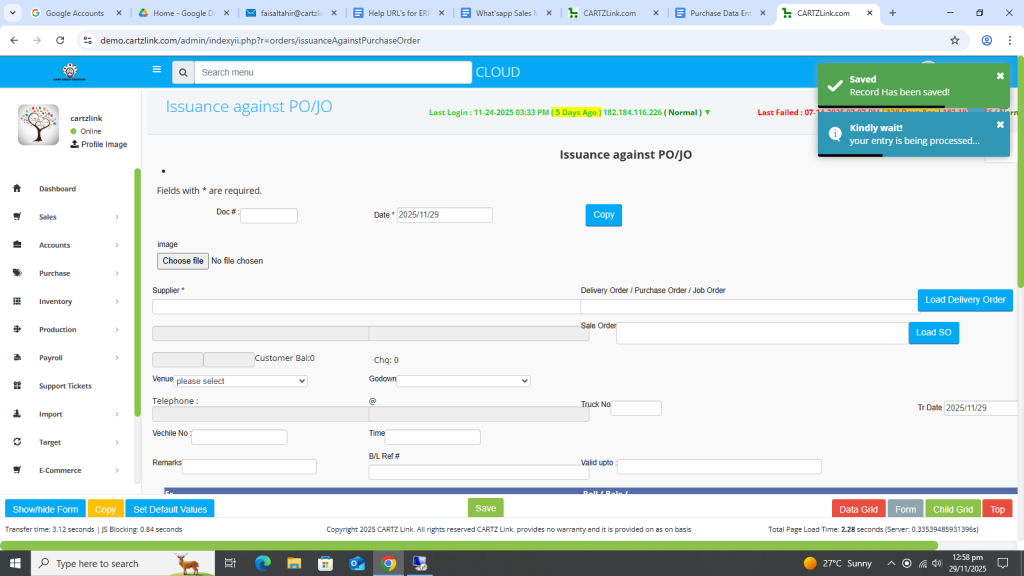The width and height of the screenshot is (1024, 576).
Task: Click the Payroll icon in sidebar
Action: tap(17, 357)
